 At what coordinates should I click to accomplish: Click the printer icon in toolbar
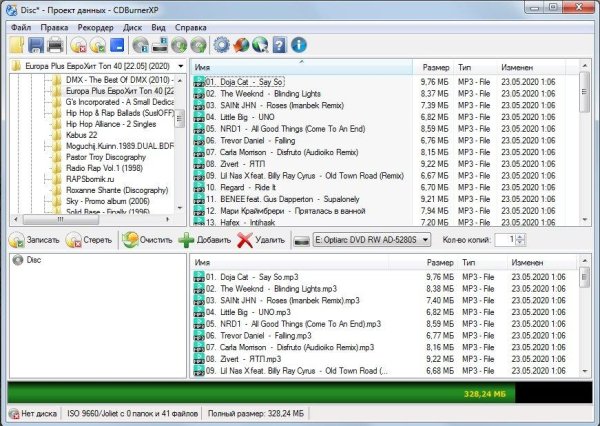(55, 45)
